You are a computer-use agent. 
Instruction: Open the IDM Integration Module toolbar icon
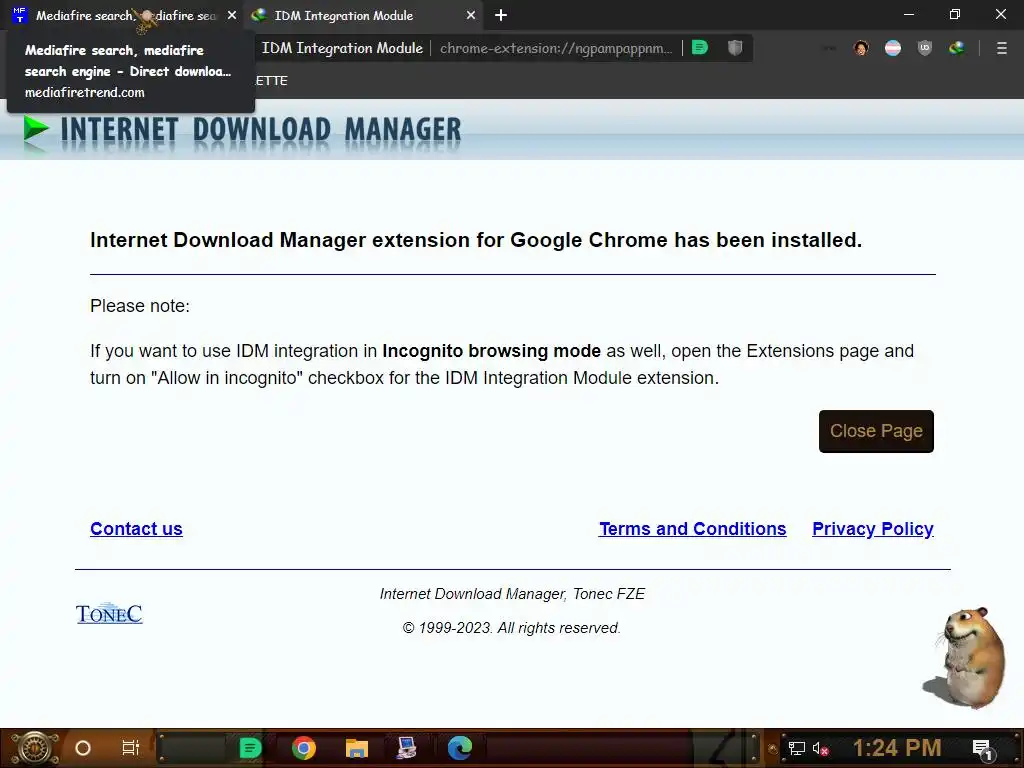957,48
